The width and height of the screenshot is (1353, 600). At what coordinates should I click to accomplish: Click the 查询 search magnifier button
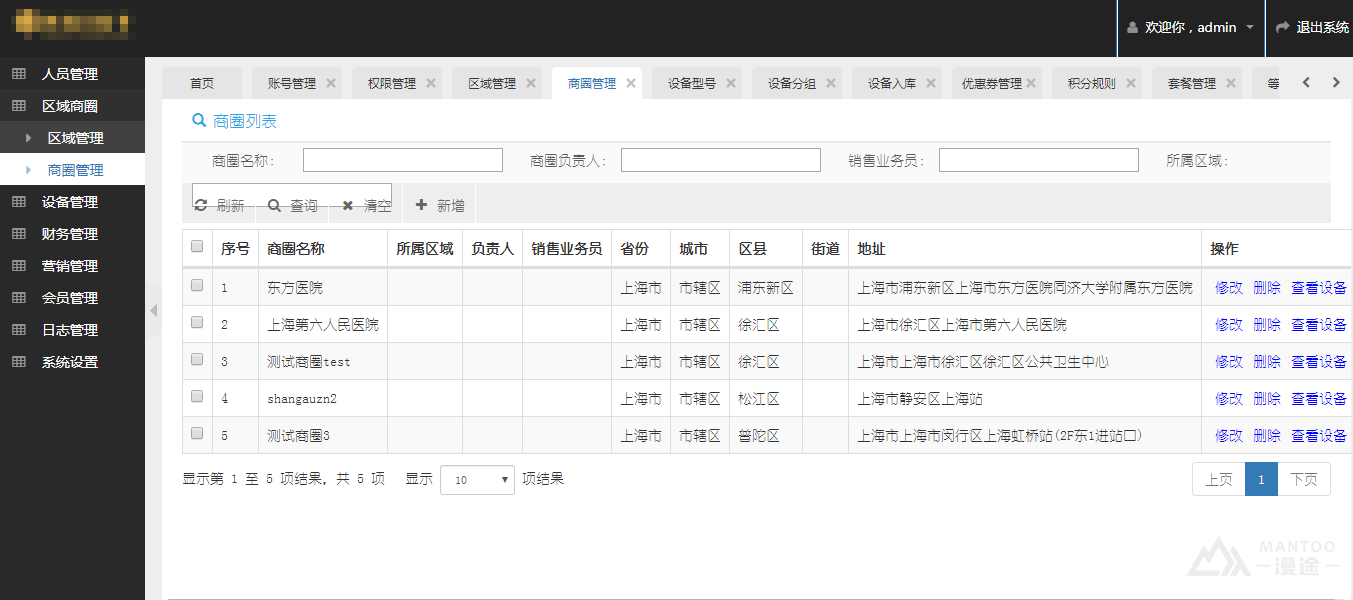pyautogui.click(x=292, y=205)
